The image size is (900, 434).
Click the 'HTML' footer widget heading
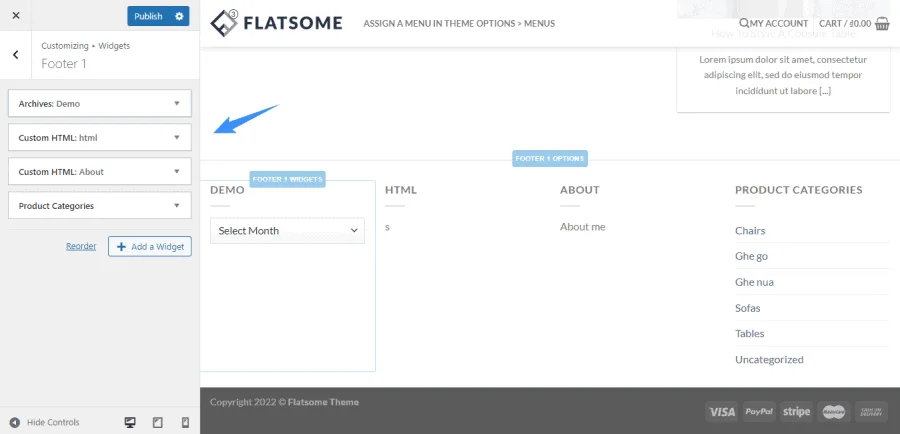pyautogui.click(x=401, y=189)
